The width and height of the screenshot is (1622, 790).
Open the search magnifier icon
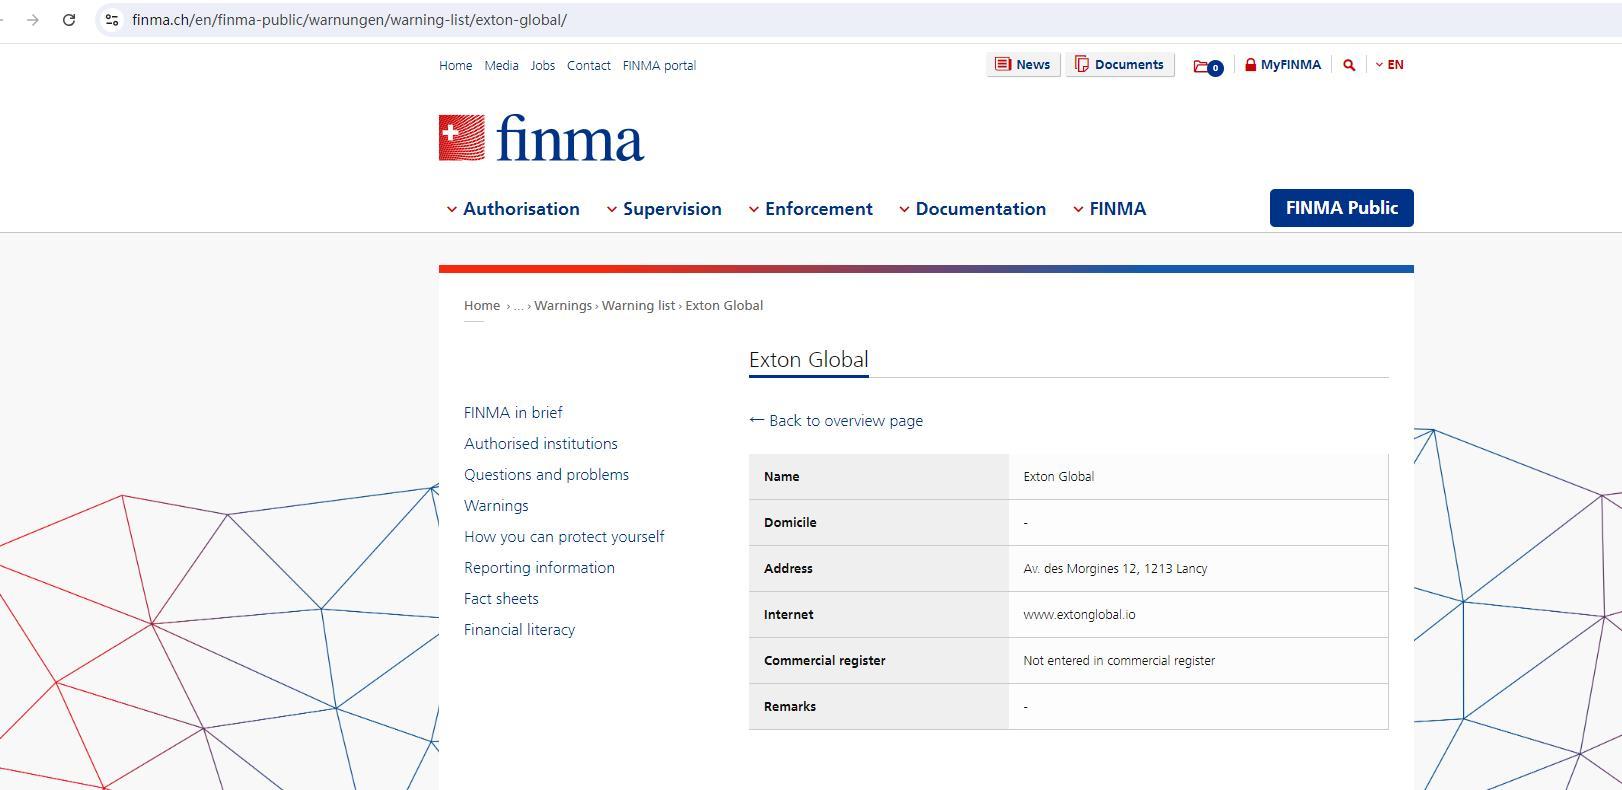tap(1349, 65)
